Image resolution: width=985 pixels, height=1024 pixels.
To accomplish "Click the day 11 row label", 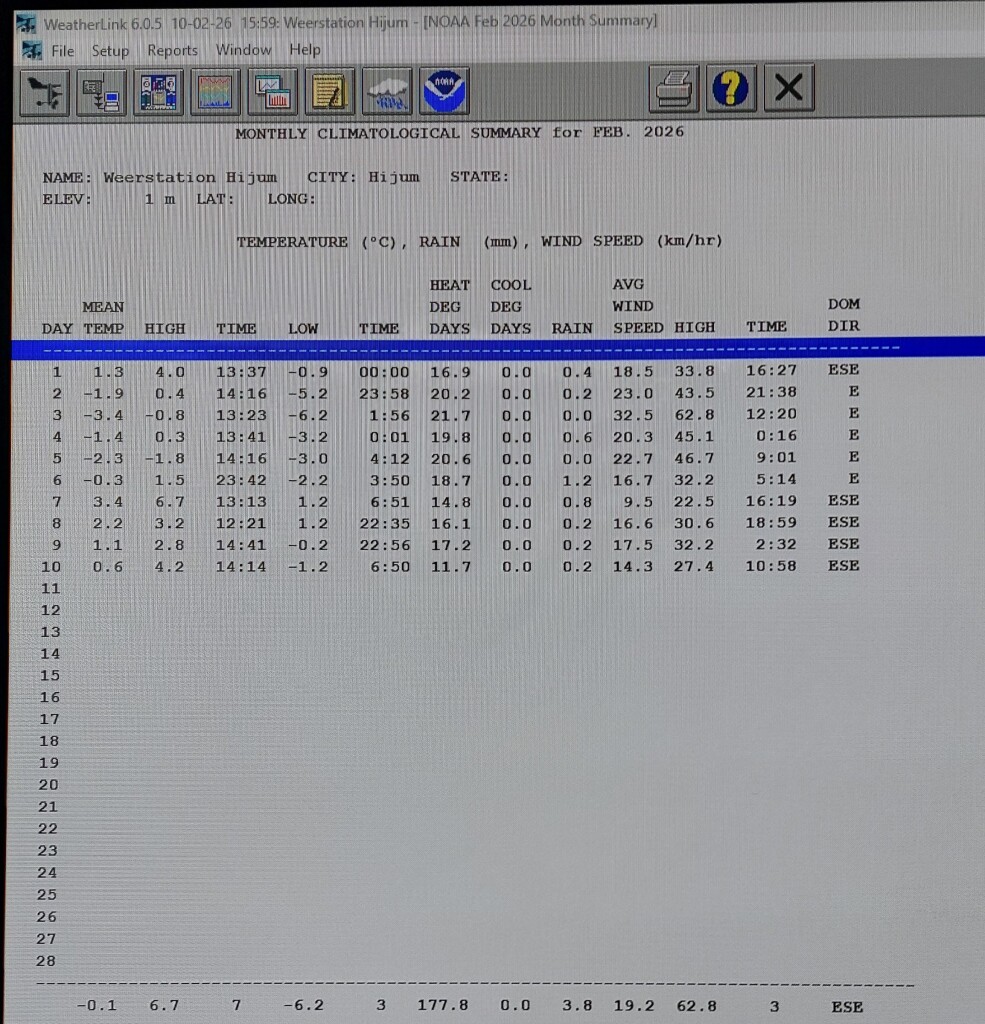I will (x=50, y=588).
